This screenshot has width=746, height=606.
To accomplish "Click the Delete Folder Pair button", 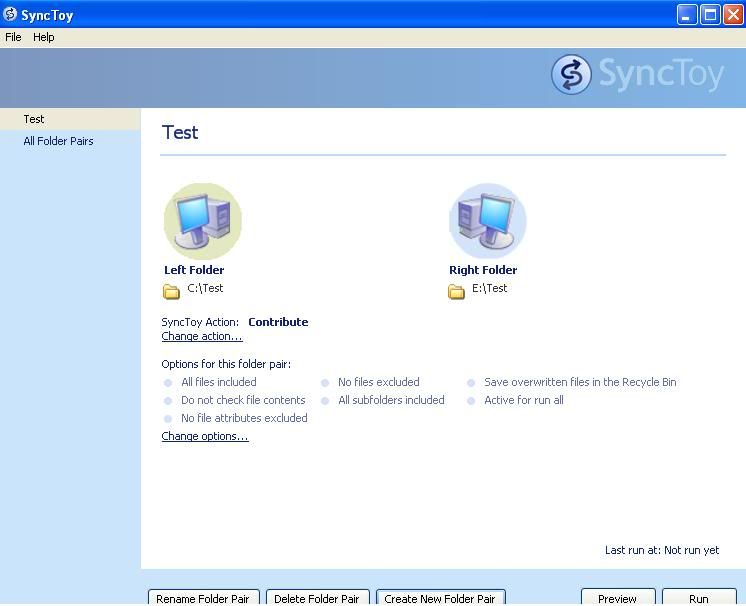I will click(x=317, y=598).
